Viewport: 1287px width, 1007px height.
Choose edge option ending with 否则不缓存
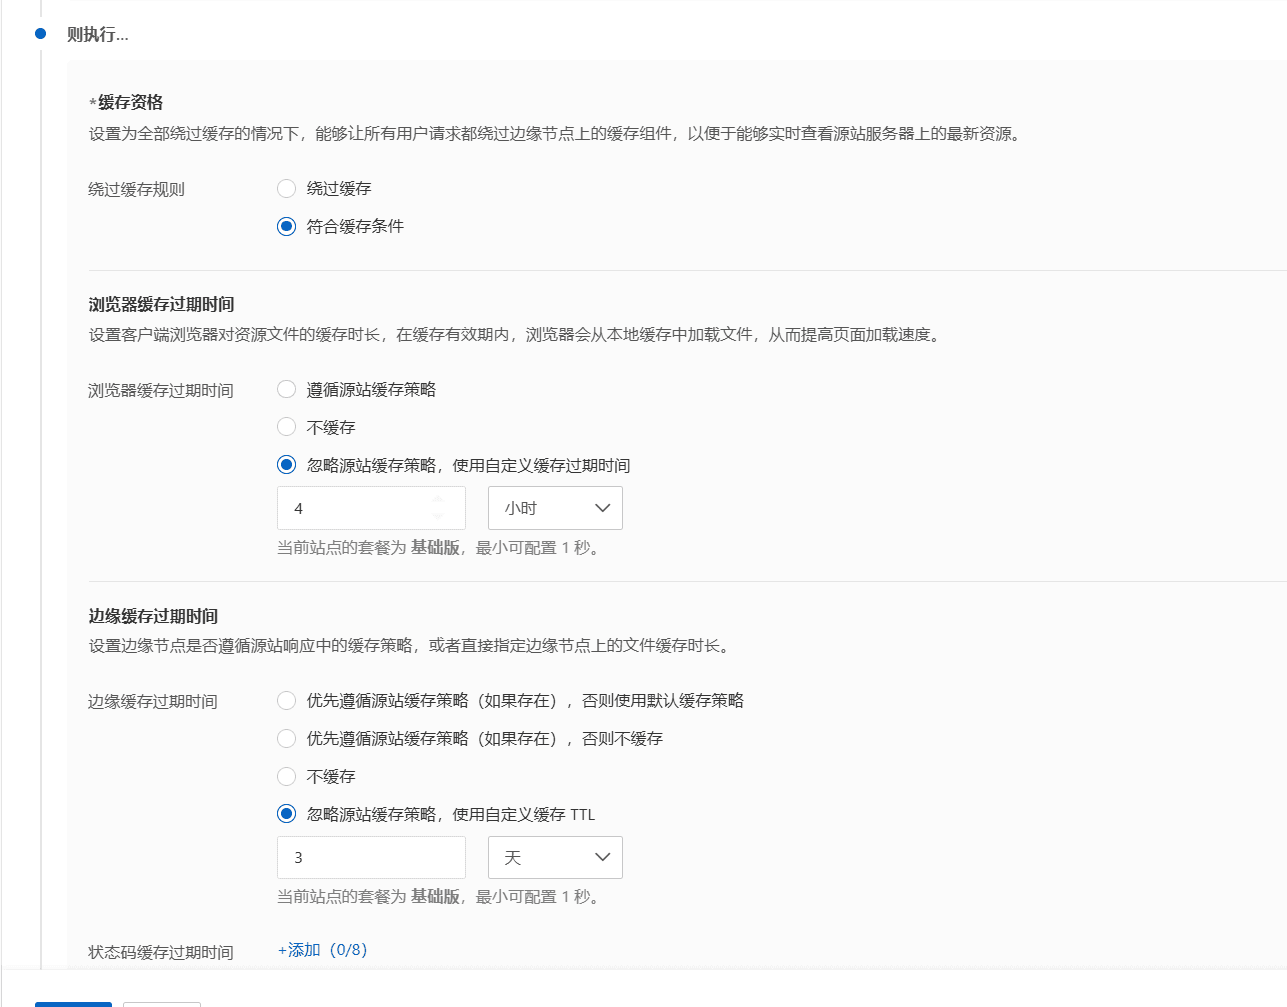[x=287, y=738]
